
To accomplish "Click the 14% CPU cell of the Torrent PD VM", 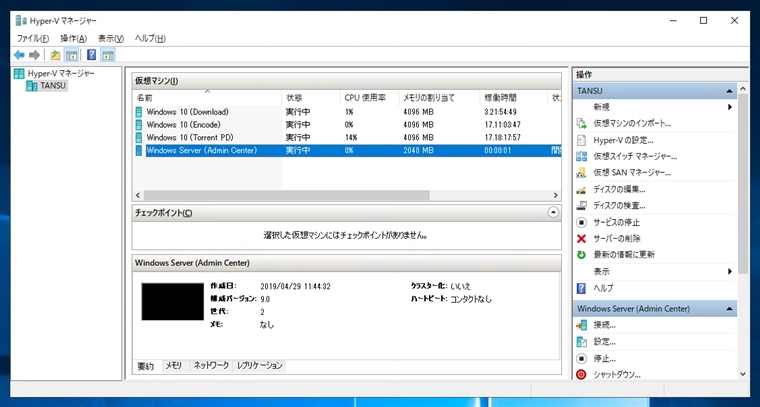I will [x=351, y=138].
